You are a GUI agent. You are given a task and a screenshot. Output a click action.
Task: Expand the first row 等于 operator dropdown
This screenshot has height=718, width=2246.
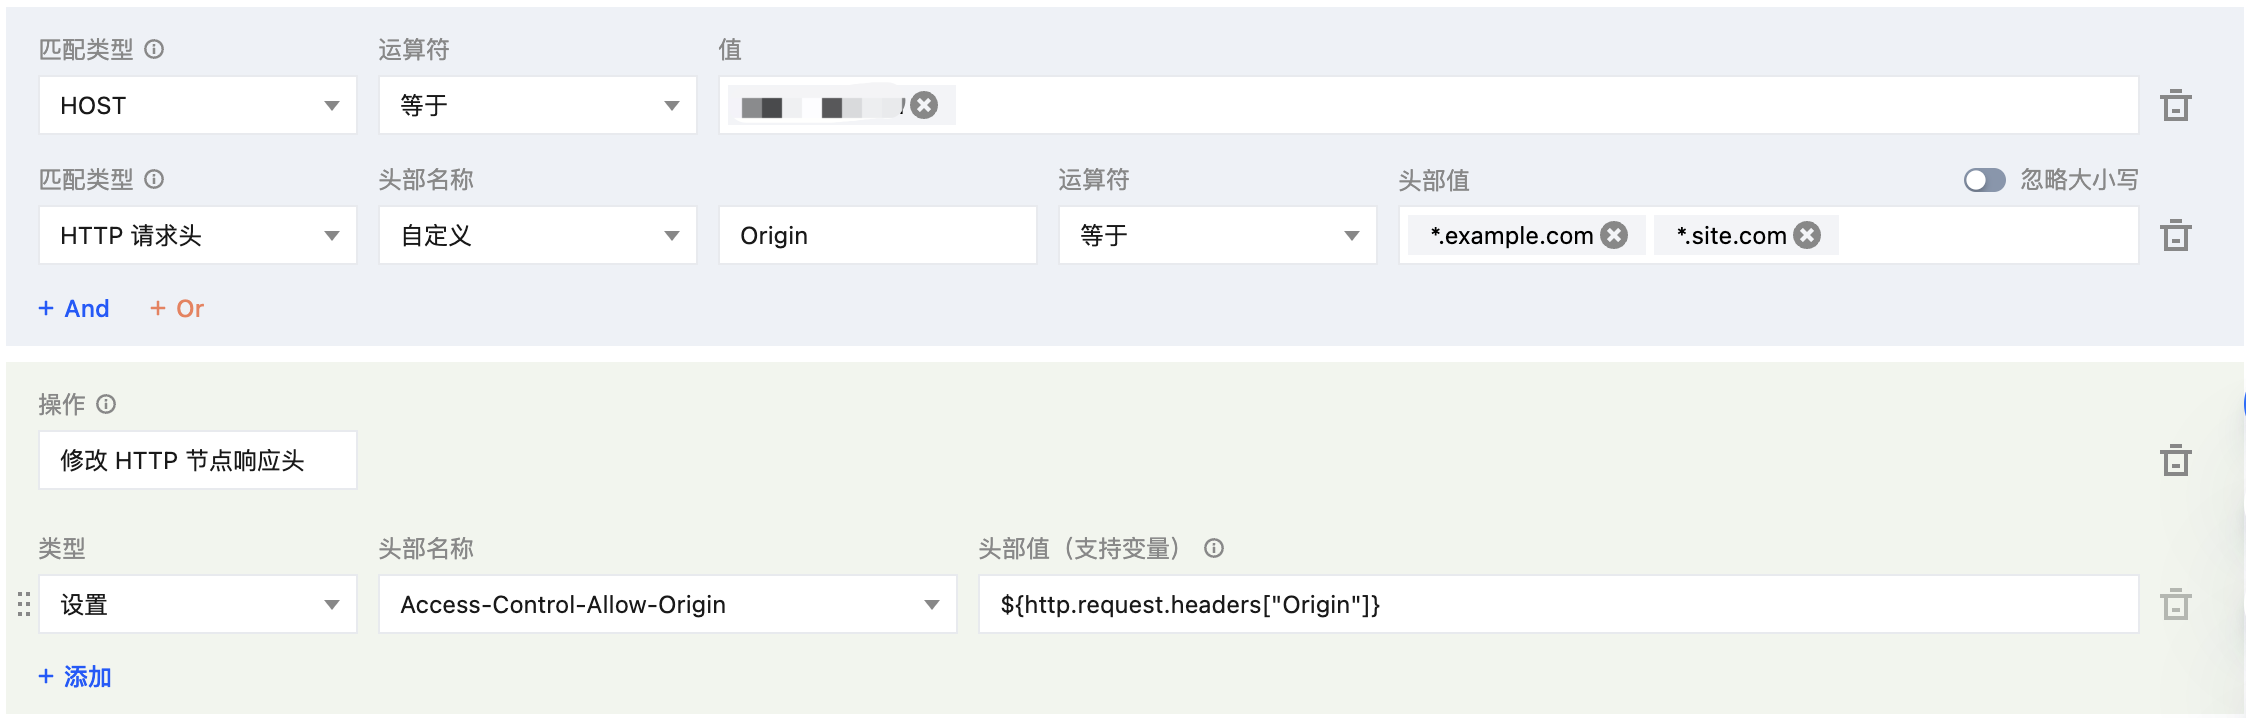coord(538,106)
